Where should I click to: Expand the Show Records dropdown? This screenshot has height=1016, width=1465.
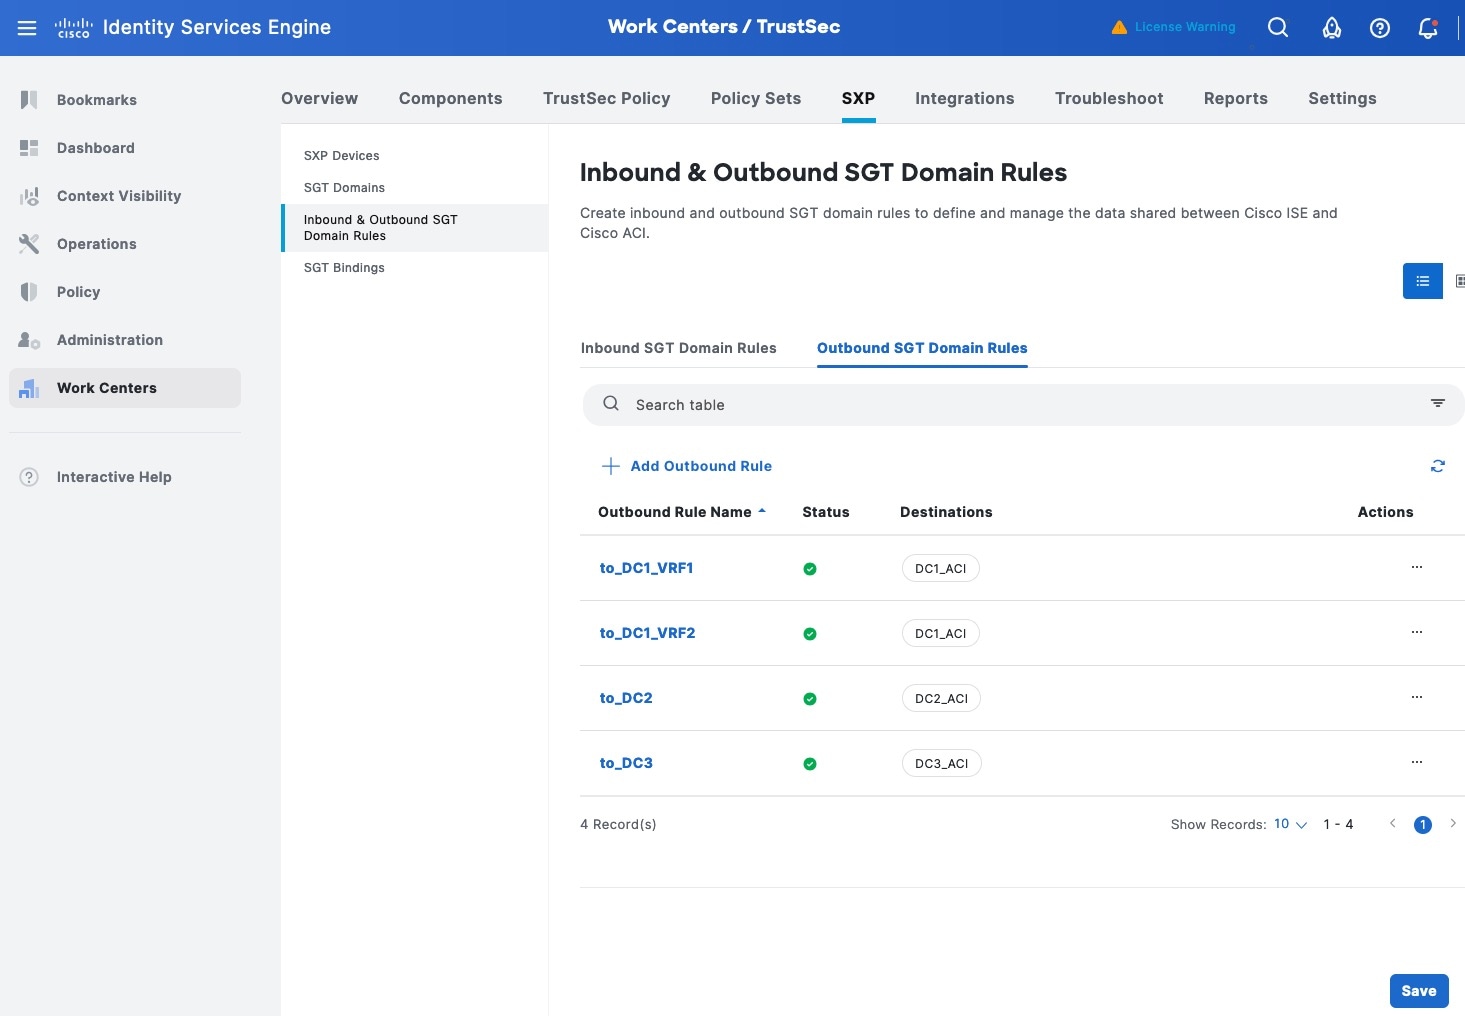[1290, 824]
